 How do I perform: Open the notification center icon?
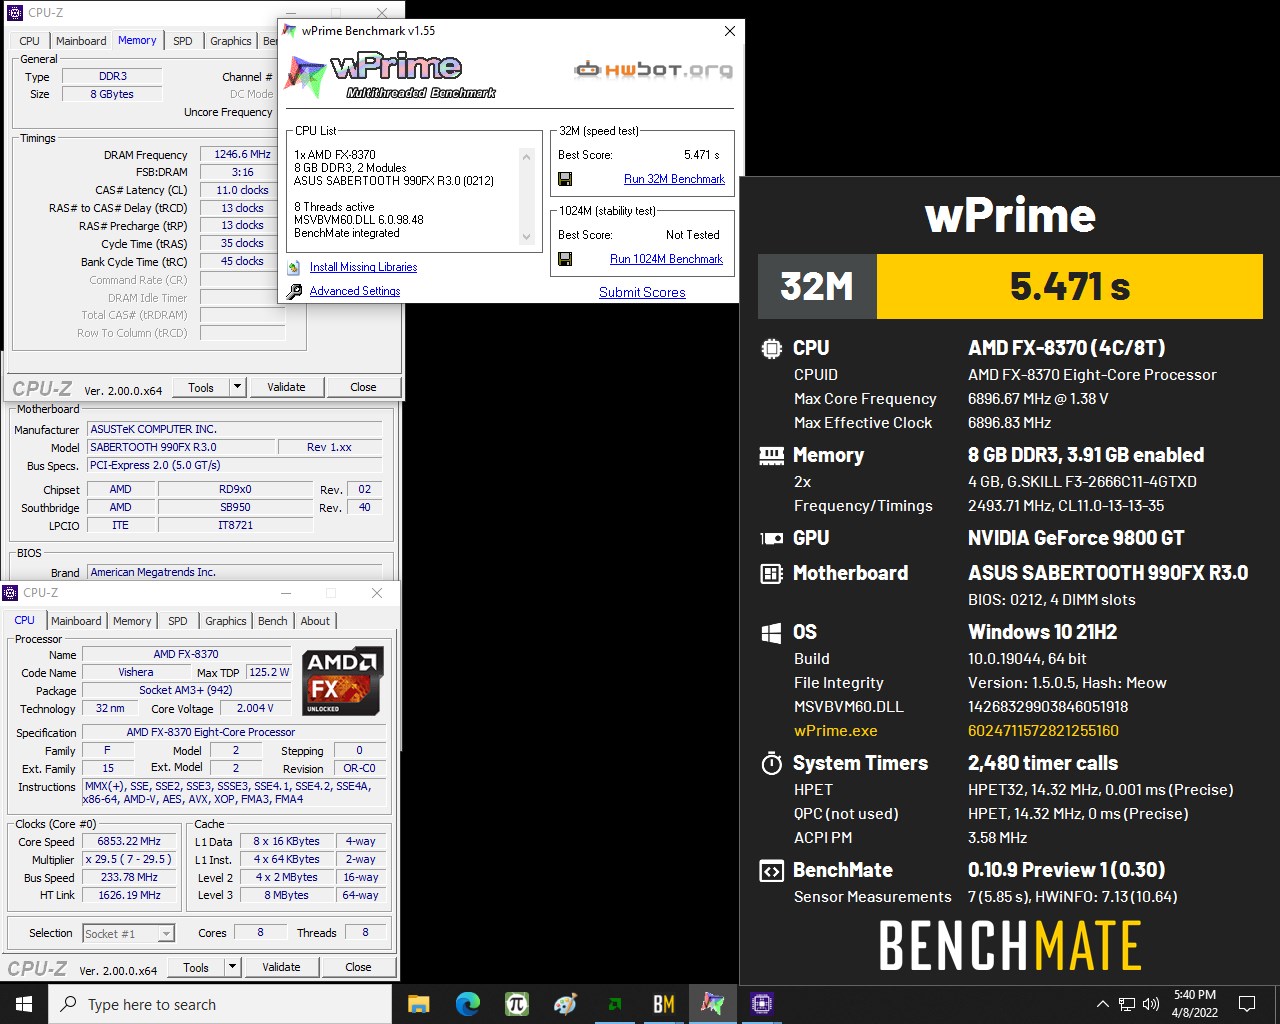click(1247, 1004)
